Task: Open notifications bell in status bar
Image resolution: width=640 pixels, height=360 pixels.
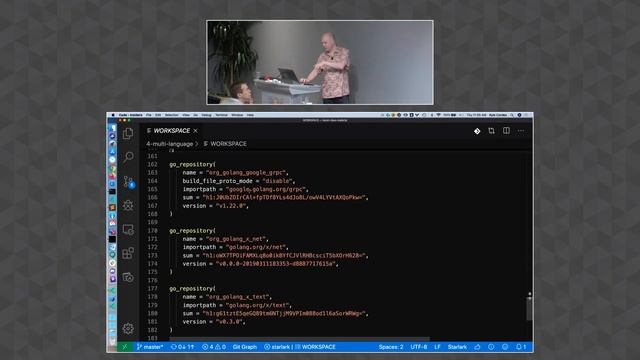Action: [x=521, y=347]
